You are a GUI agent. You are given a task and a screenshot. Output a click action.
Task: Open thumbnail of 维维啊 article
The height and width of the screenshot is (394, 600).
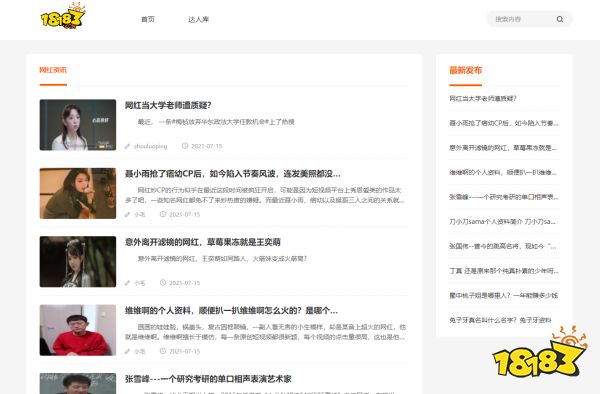78,330
